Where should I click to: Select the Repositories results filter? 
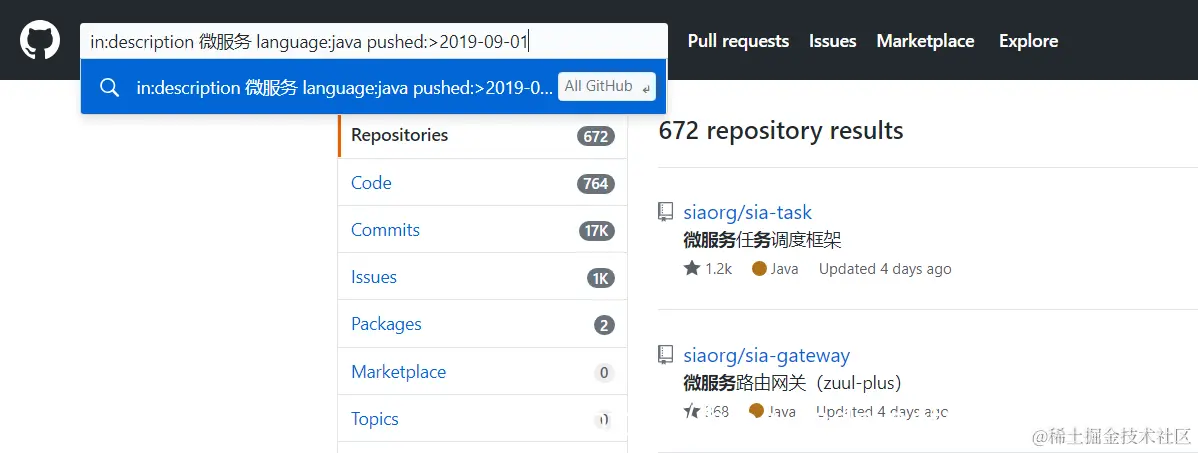point(482,135)
